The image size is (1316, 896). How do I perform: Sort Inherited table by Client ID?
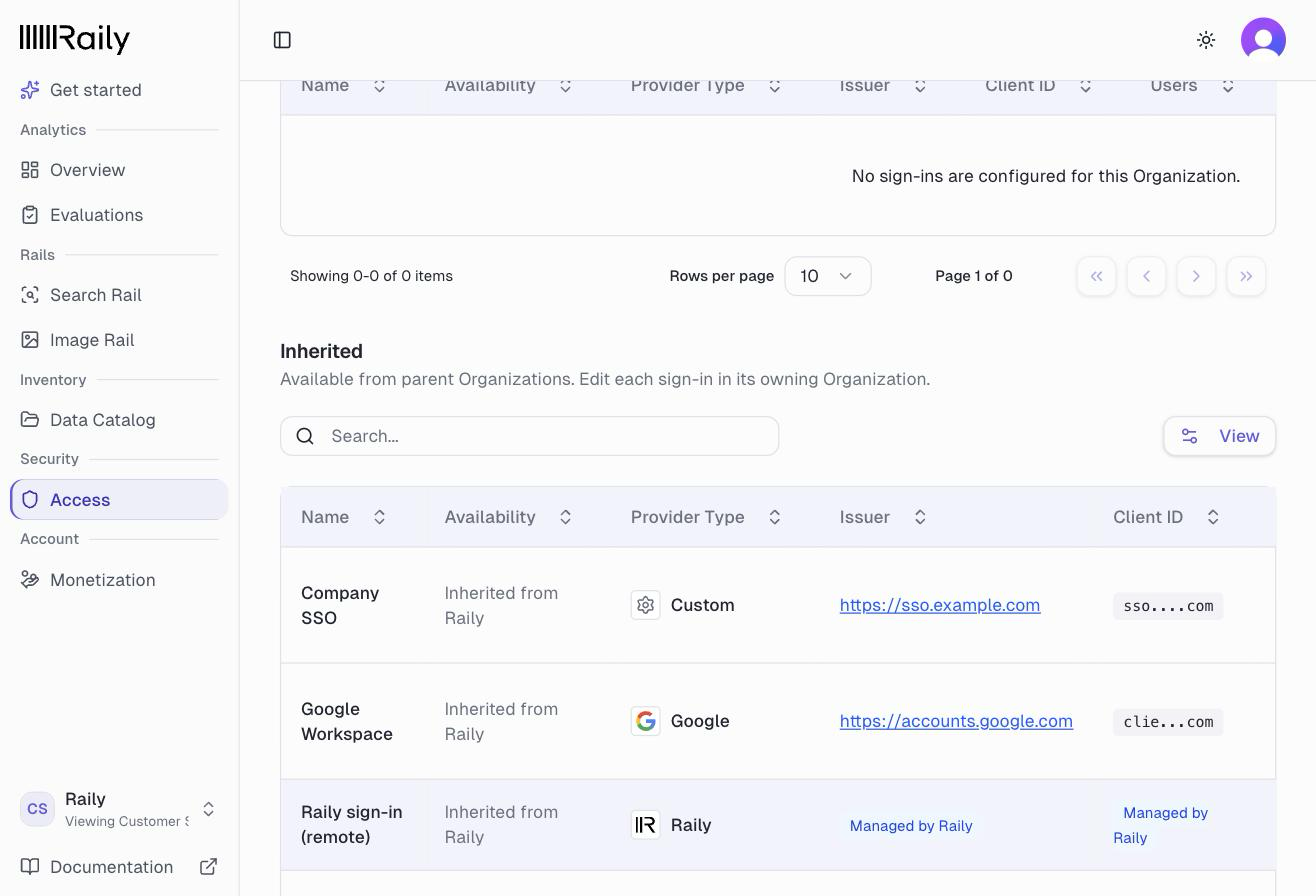click(1167, 517)
